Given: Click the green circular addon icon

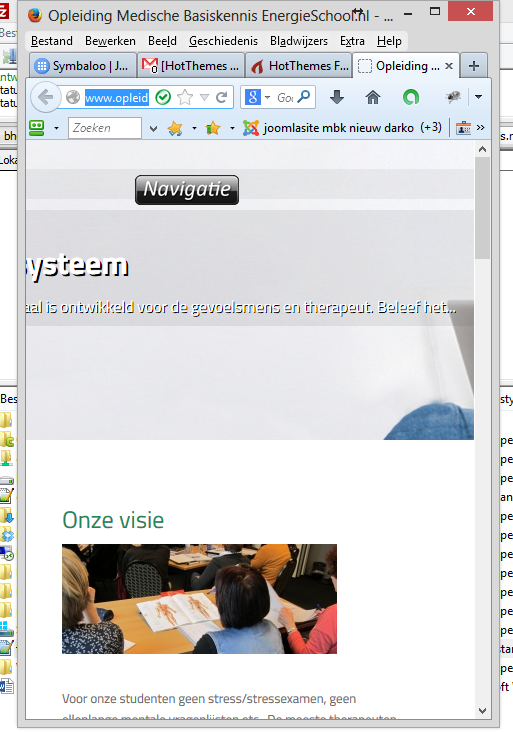Looking at the screenshot, I should click(x=411, y=97).
